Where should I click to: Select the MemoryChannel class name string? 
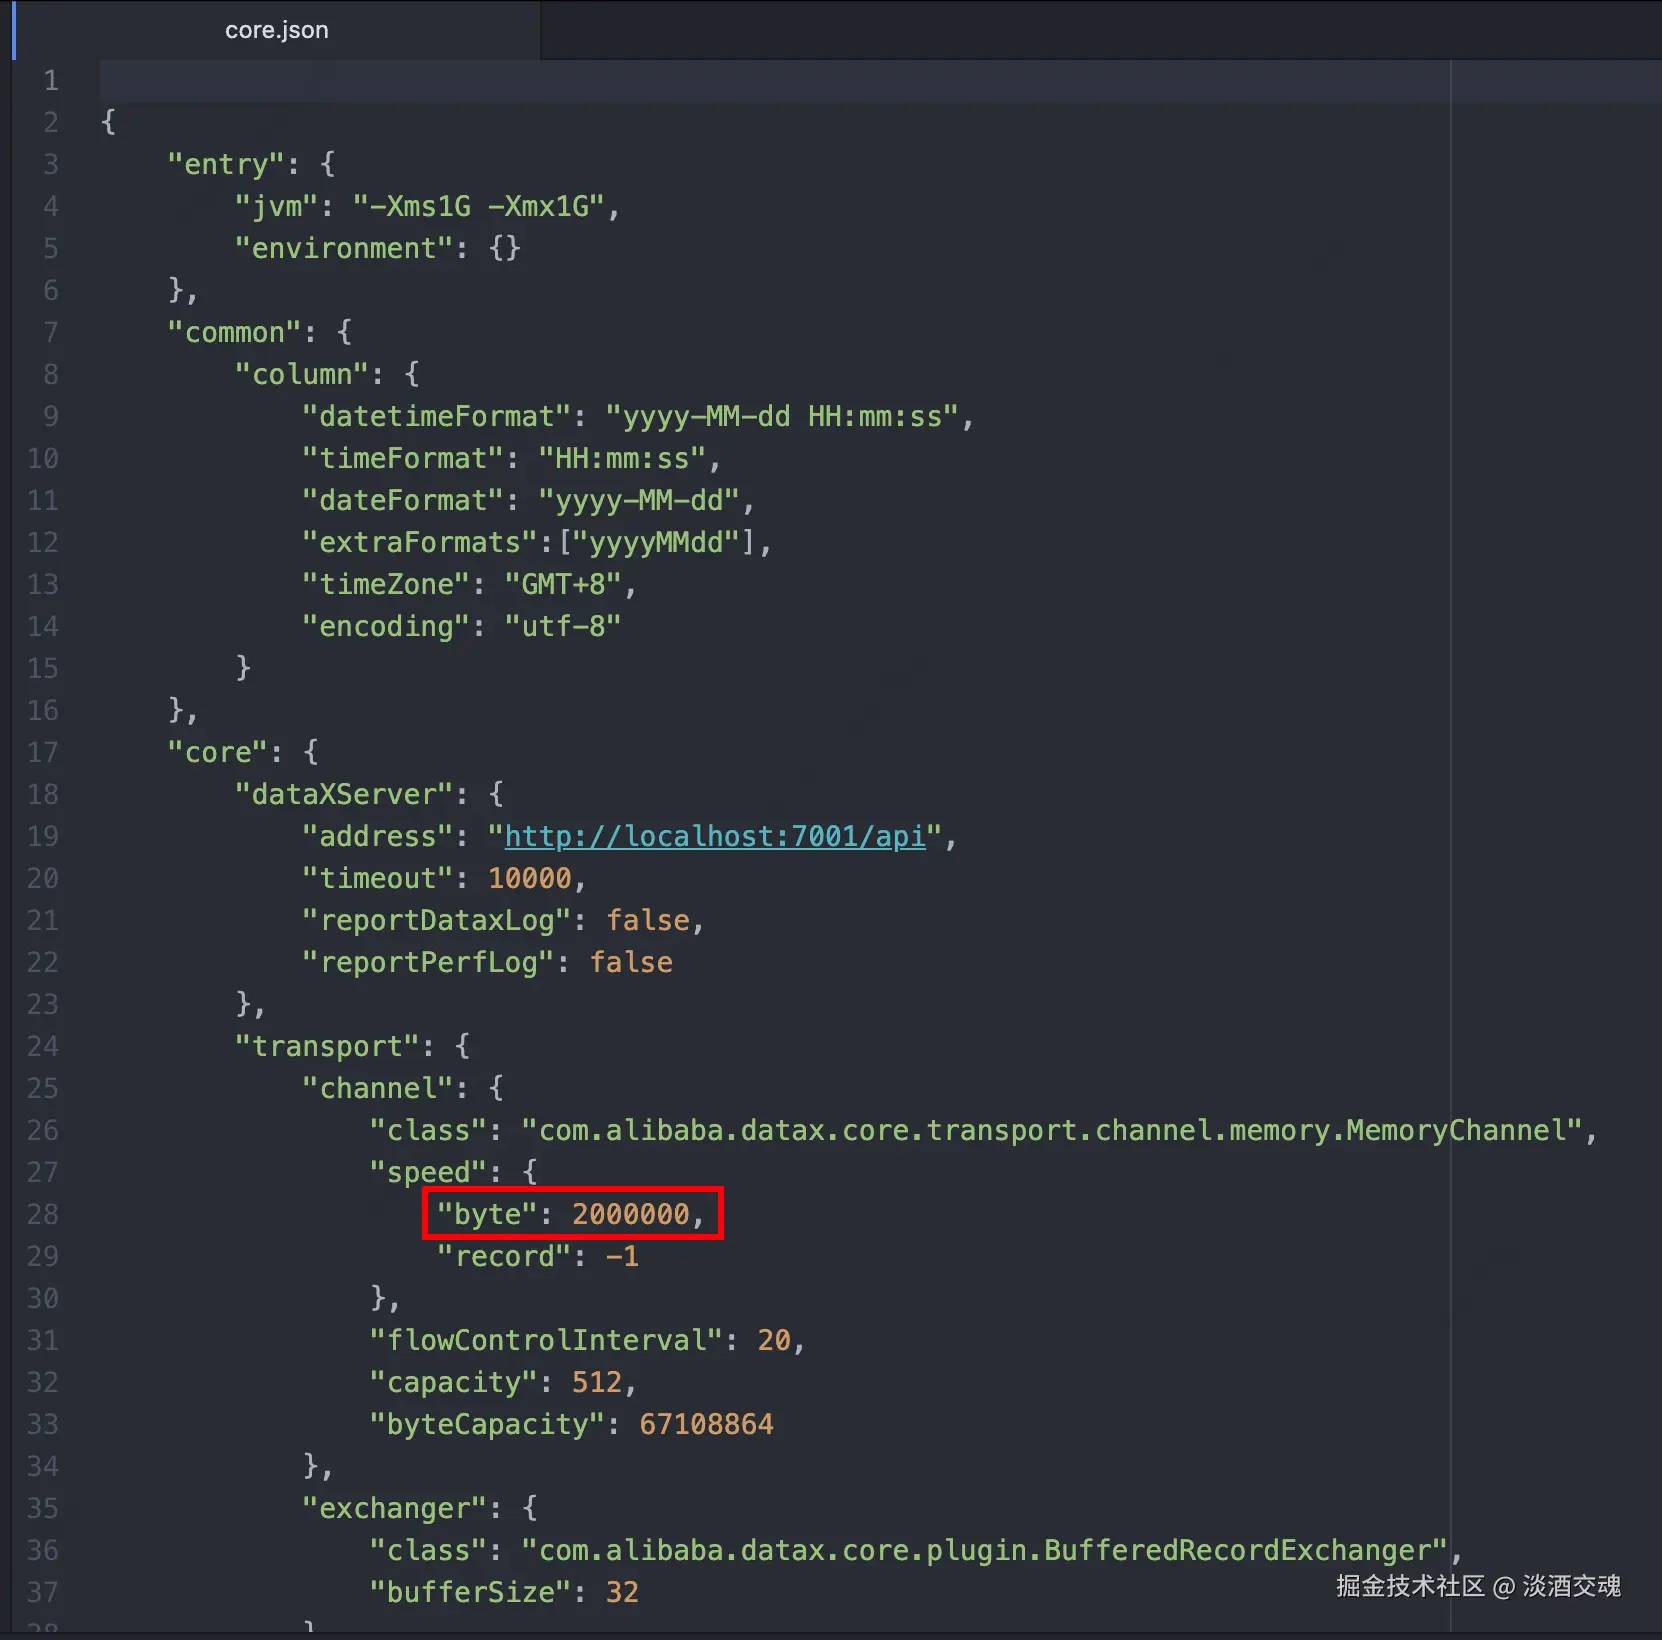point(1052,1130)
